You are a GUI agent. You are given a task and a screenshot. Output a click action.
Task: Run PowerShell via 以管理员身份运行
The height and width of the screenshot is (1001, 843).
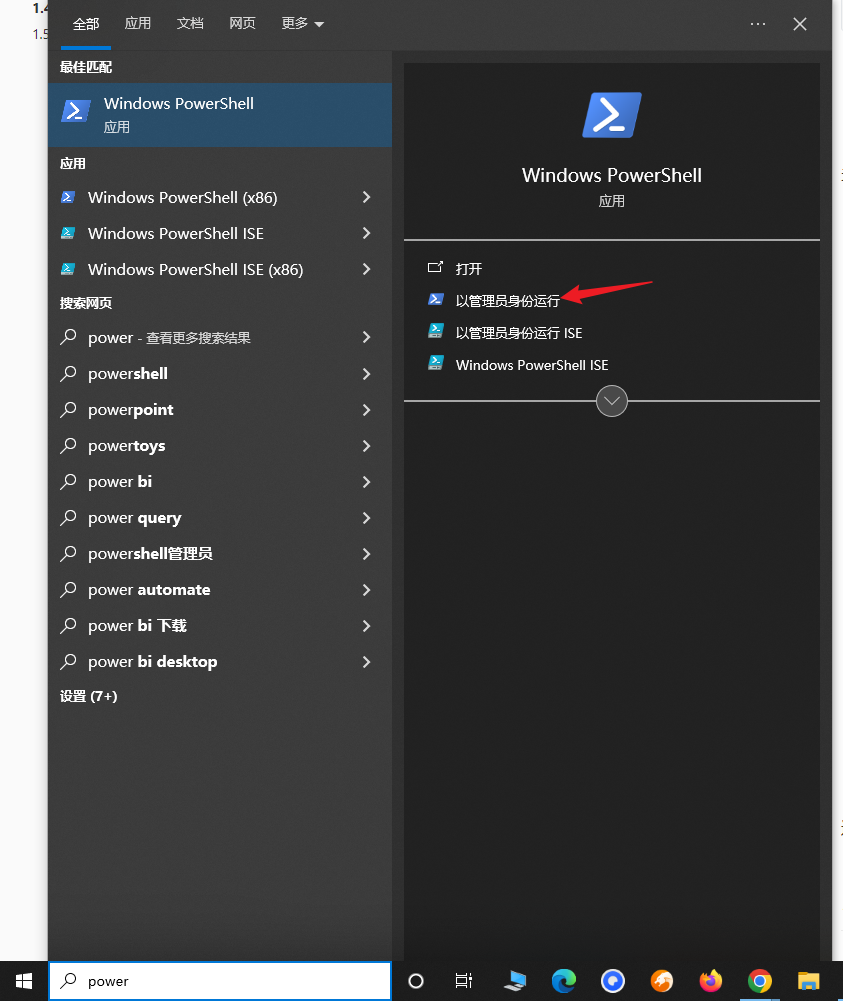507,301
